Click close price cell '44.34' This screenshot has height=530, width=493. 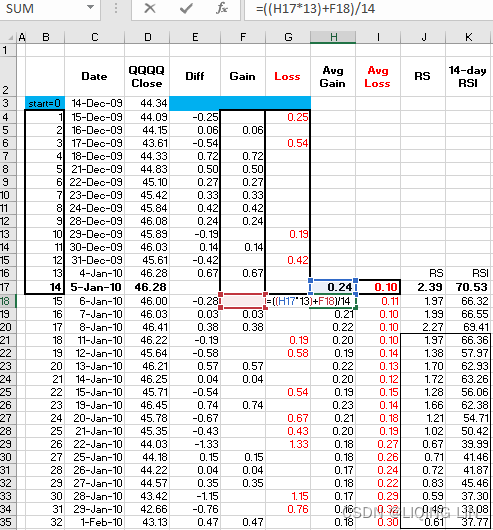click(x=147, y=103)
